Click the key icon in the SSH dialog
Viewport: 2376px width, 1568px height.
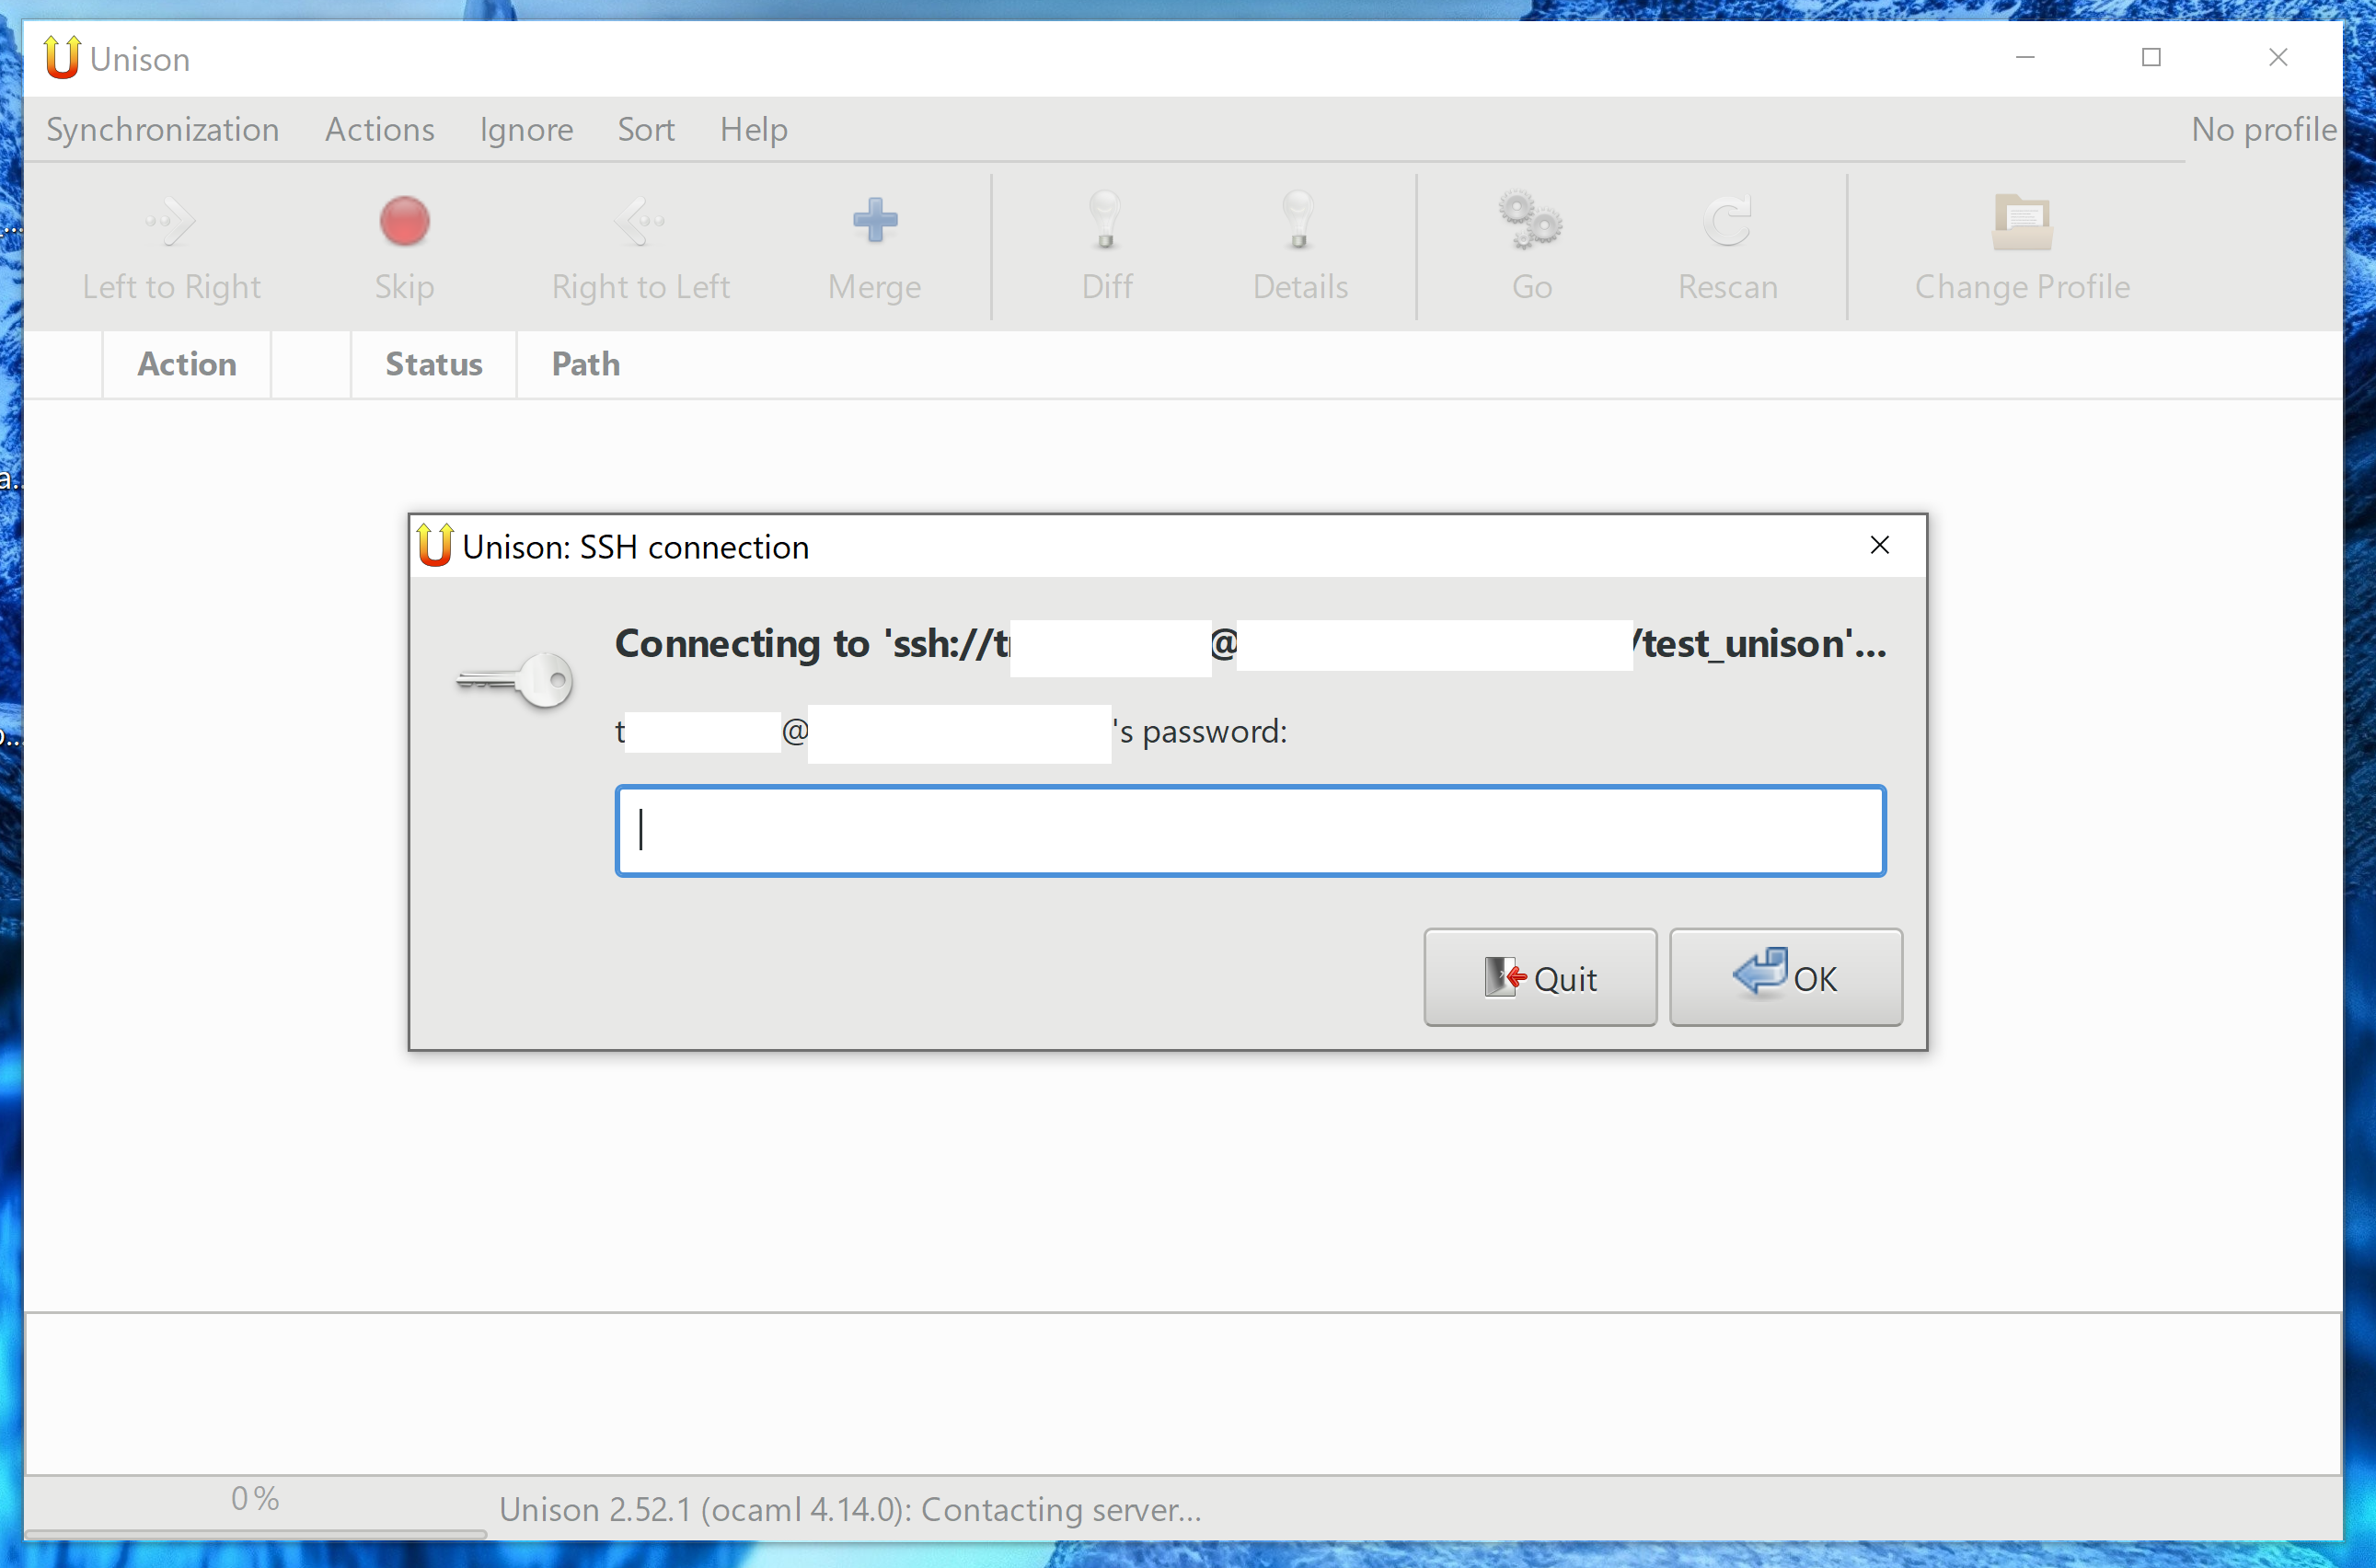click(x=514, y=680)
